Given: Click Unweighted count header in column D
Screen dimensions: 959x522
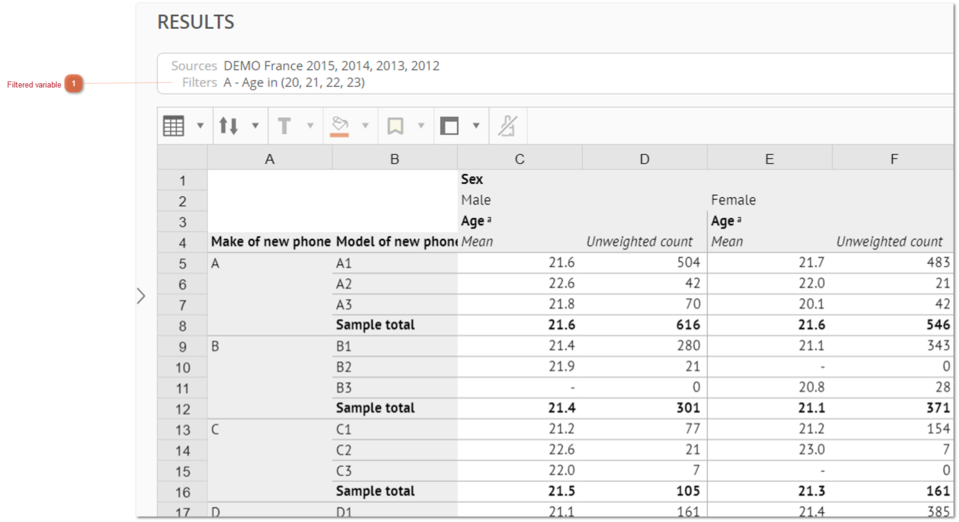Looking at the screenshot, I should (639, 242).
